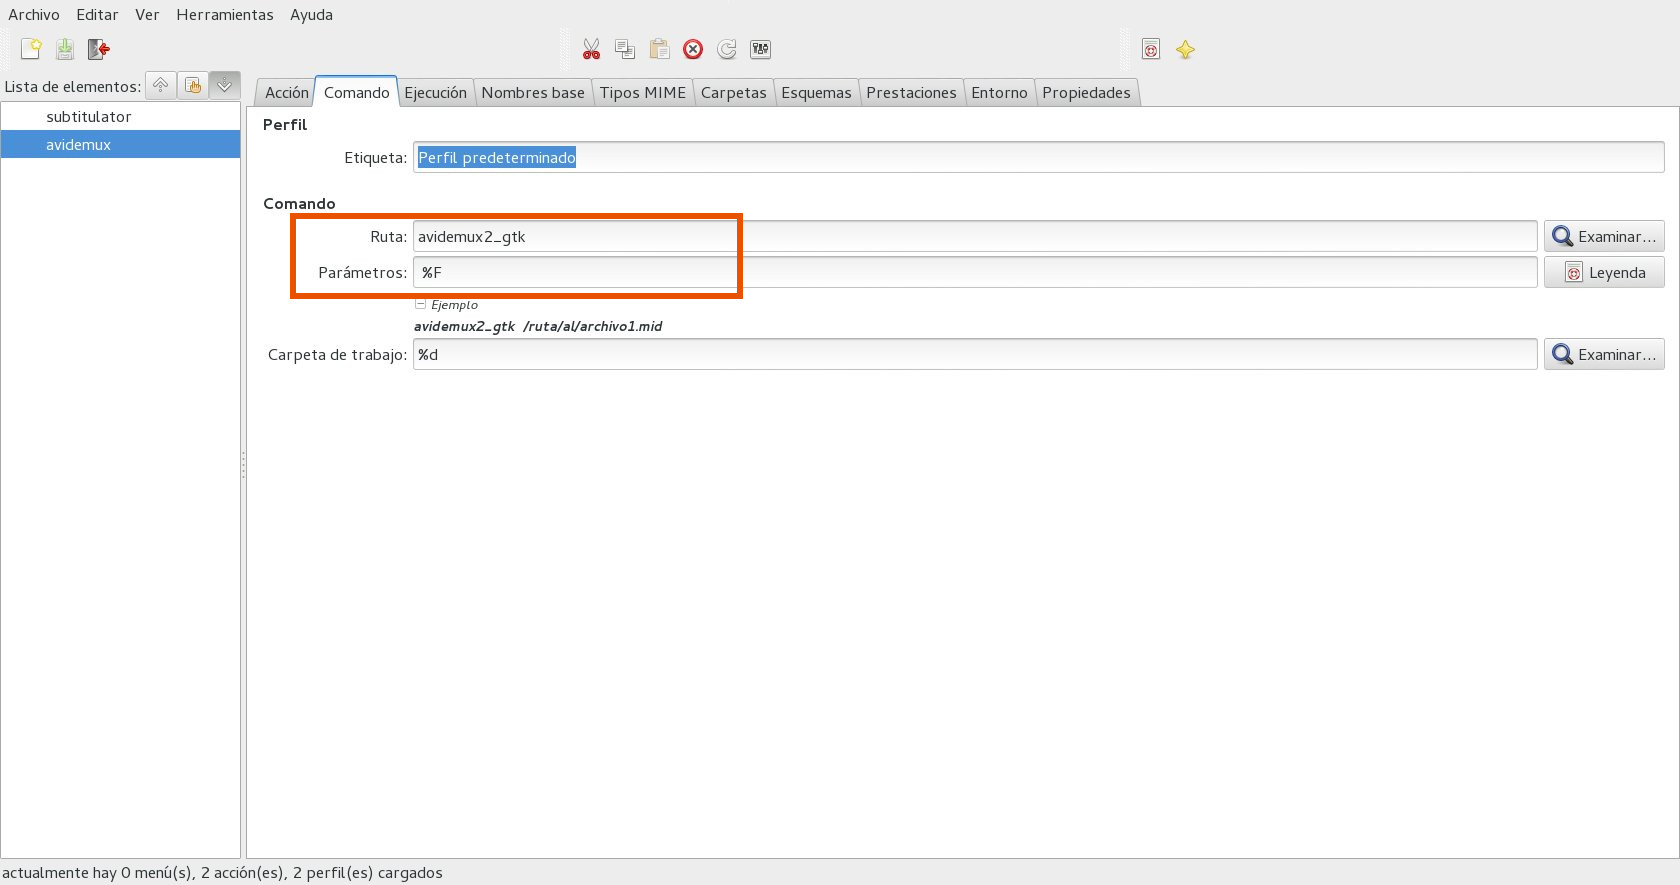Viewport: 1680px width, 885px height.
Task: Click the Etiqueta input field
Action: 1038,157
